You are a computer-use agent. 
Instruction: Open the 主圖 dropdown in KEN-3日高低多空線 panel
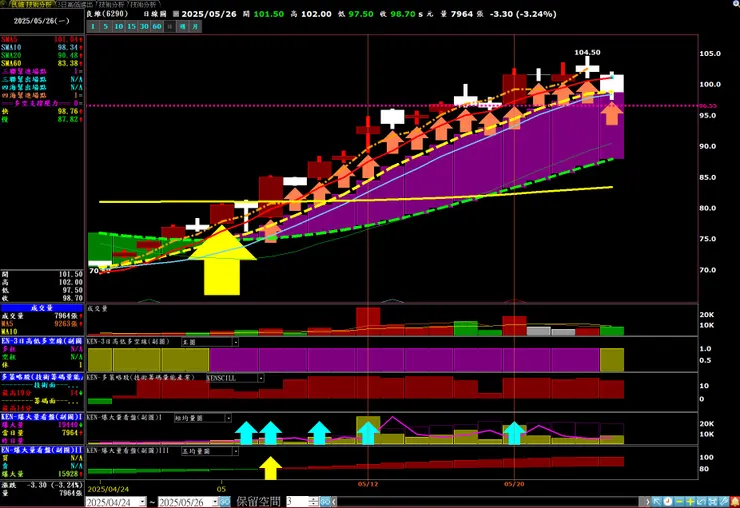pos(210,342)
